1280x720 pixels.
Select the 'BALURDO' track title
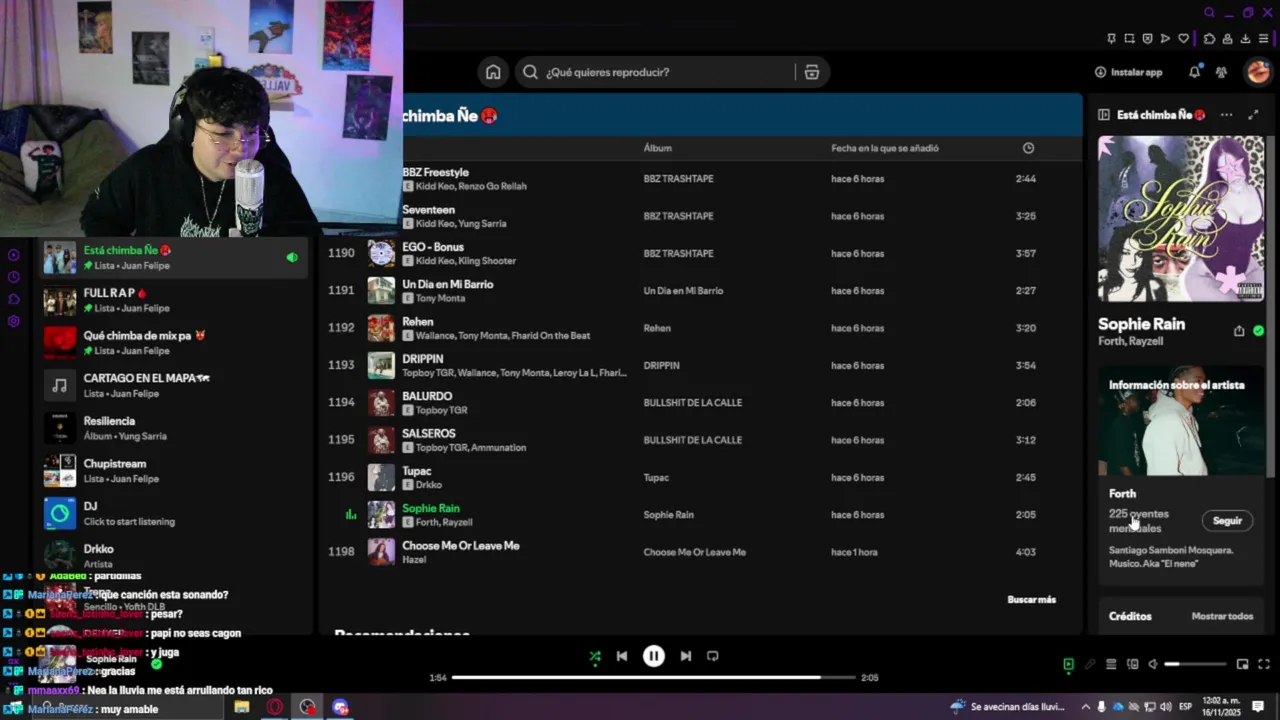[427, 396]
